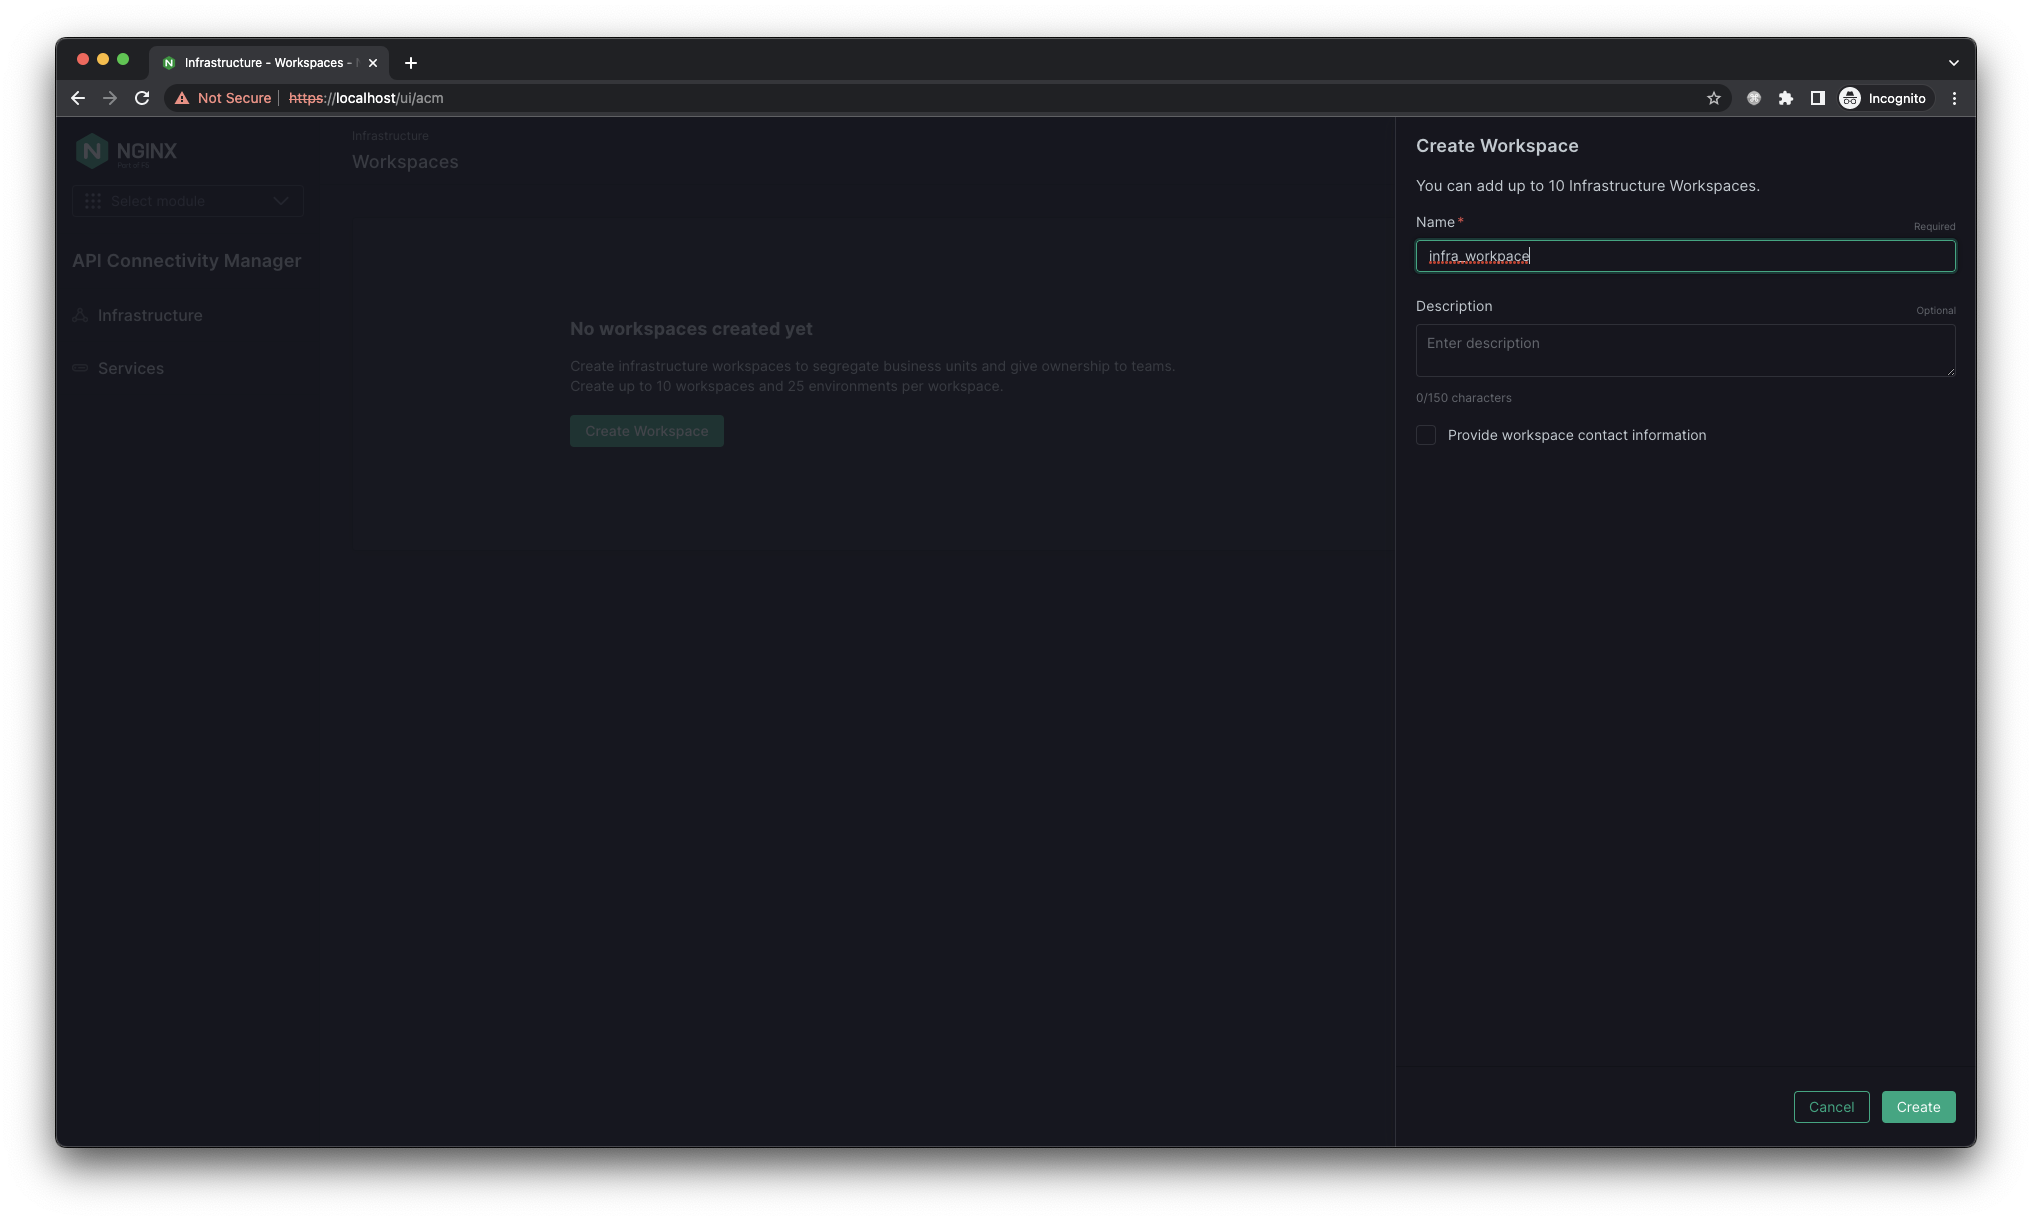Click the Cancel button
This screenshot has height=1221, width=2032.
[x=1831, y=1107]
